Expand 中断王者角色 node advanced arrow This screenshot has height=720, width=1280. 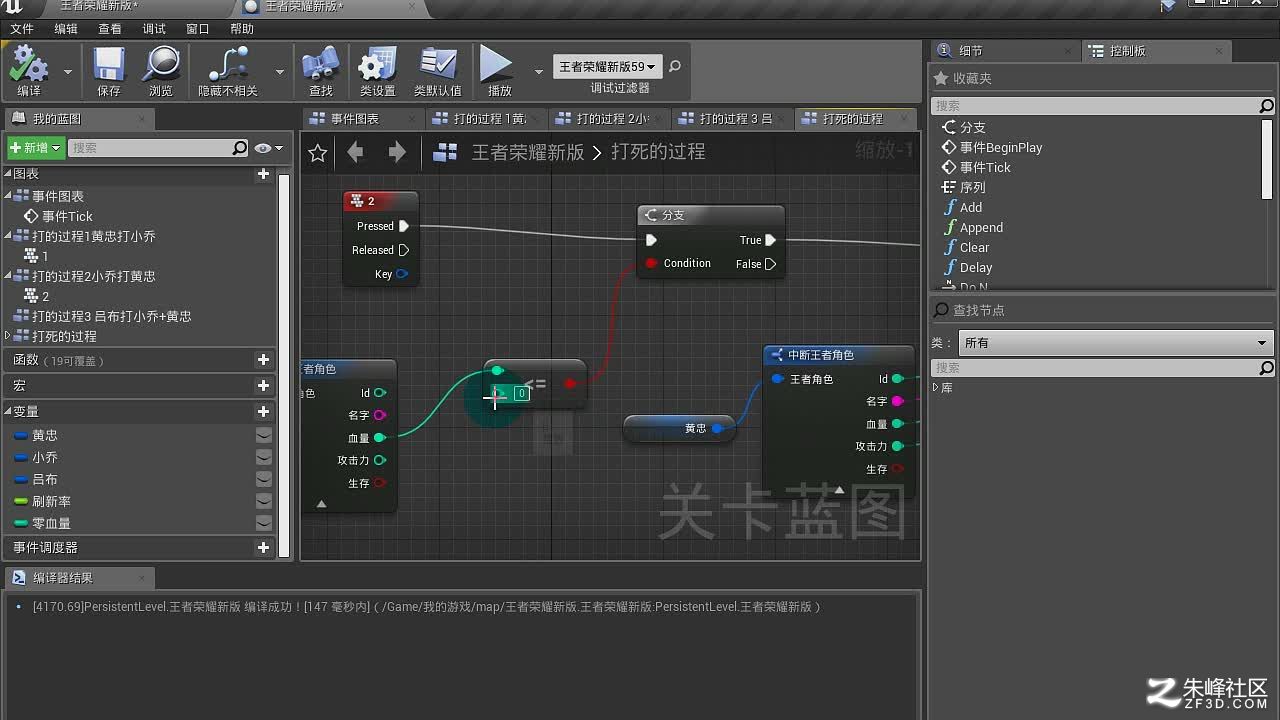839,490
